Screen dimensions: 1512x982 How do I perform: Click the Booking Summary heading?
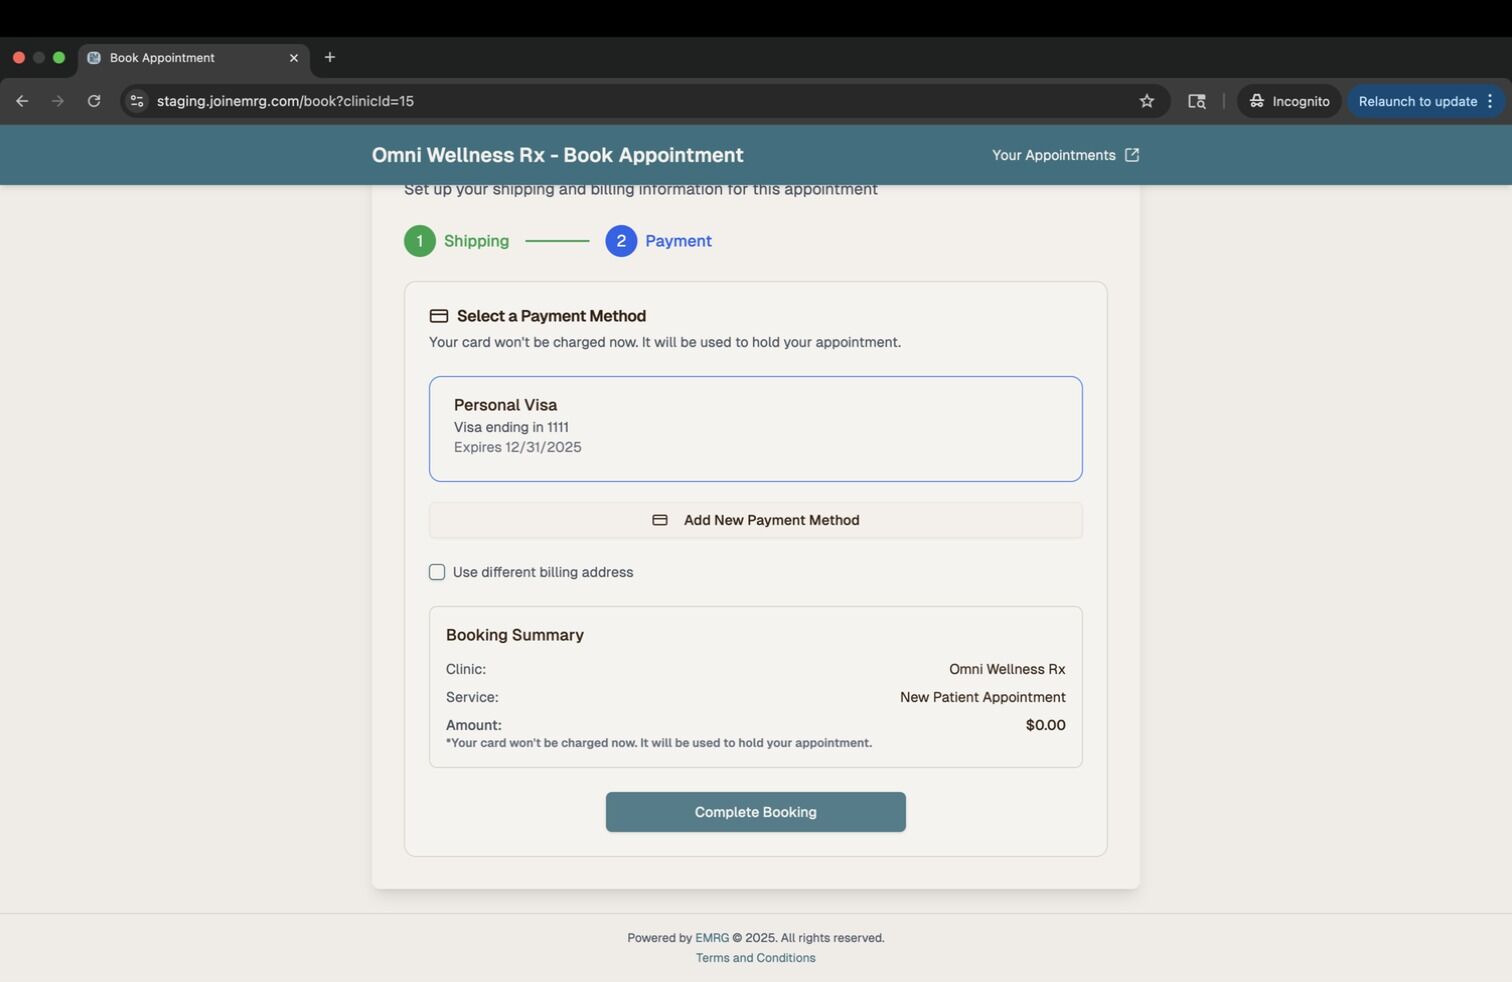pyautogui.click(x=515, y=635)
